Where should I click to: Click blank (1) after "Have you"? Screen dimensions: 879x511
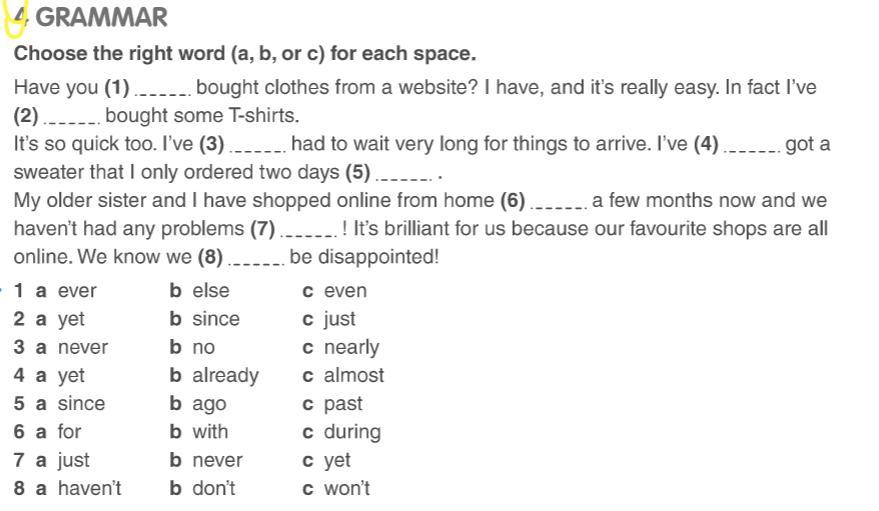[x=163, y=89]
